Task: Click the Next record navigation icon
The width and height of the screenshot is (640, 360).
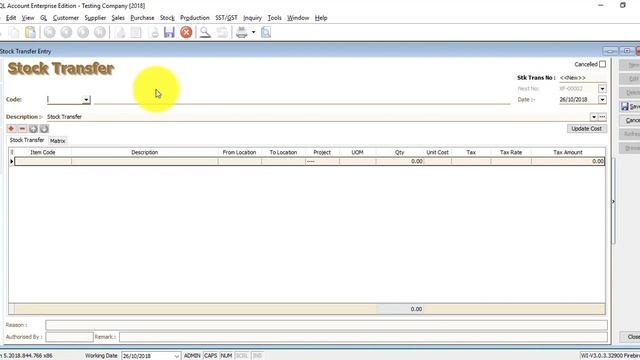Action: (x=83, y=32)
